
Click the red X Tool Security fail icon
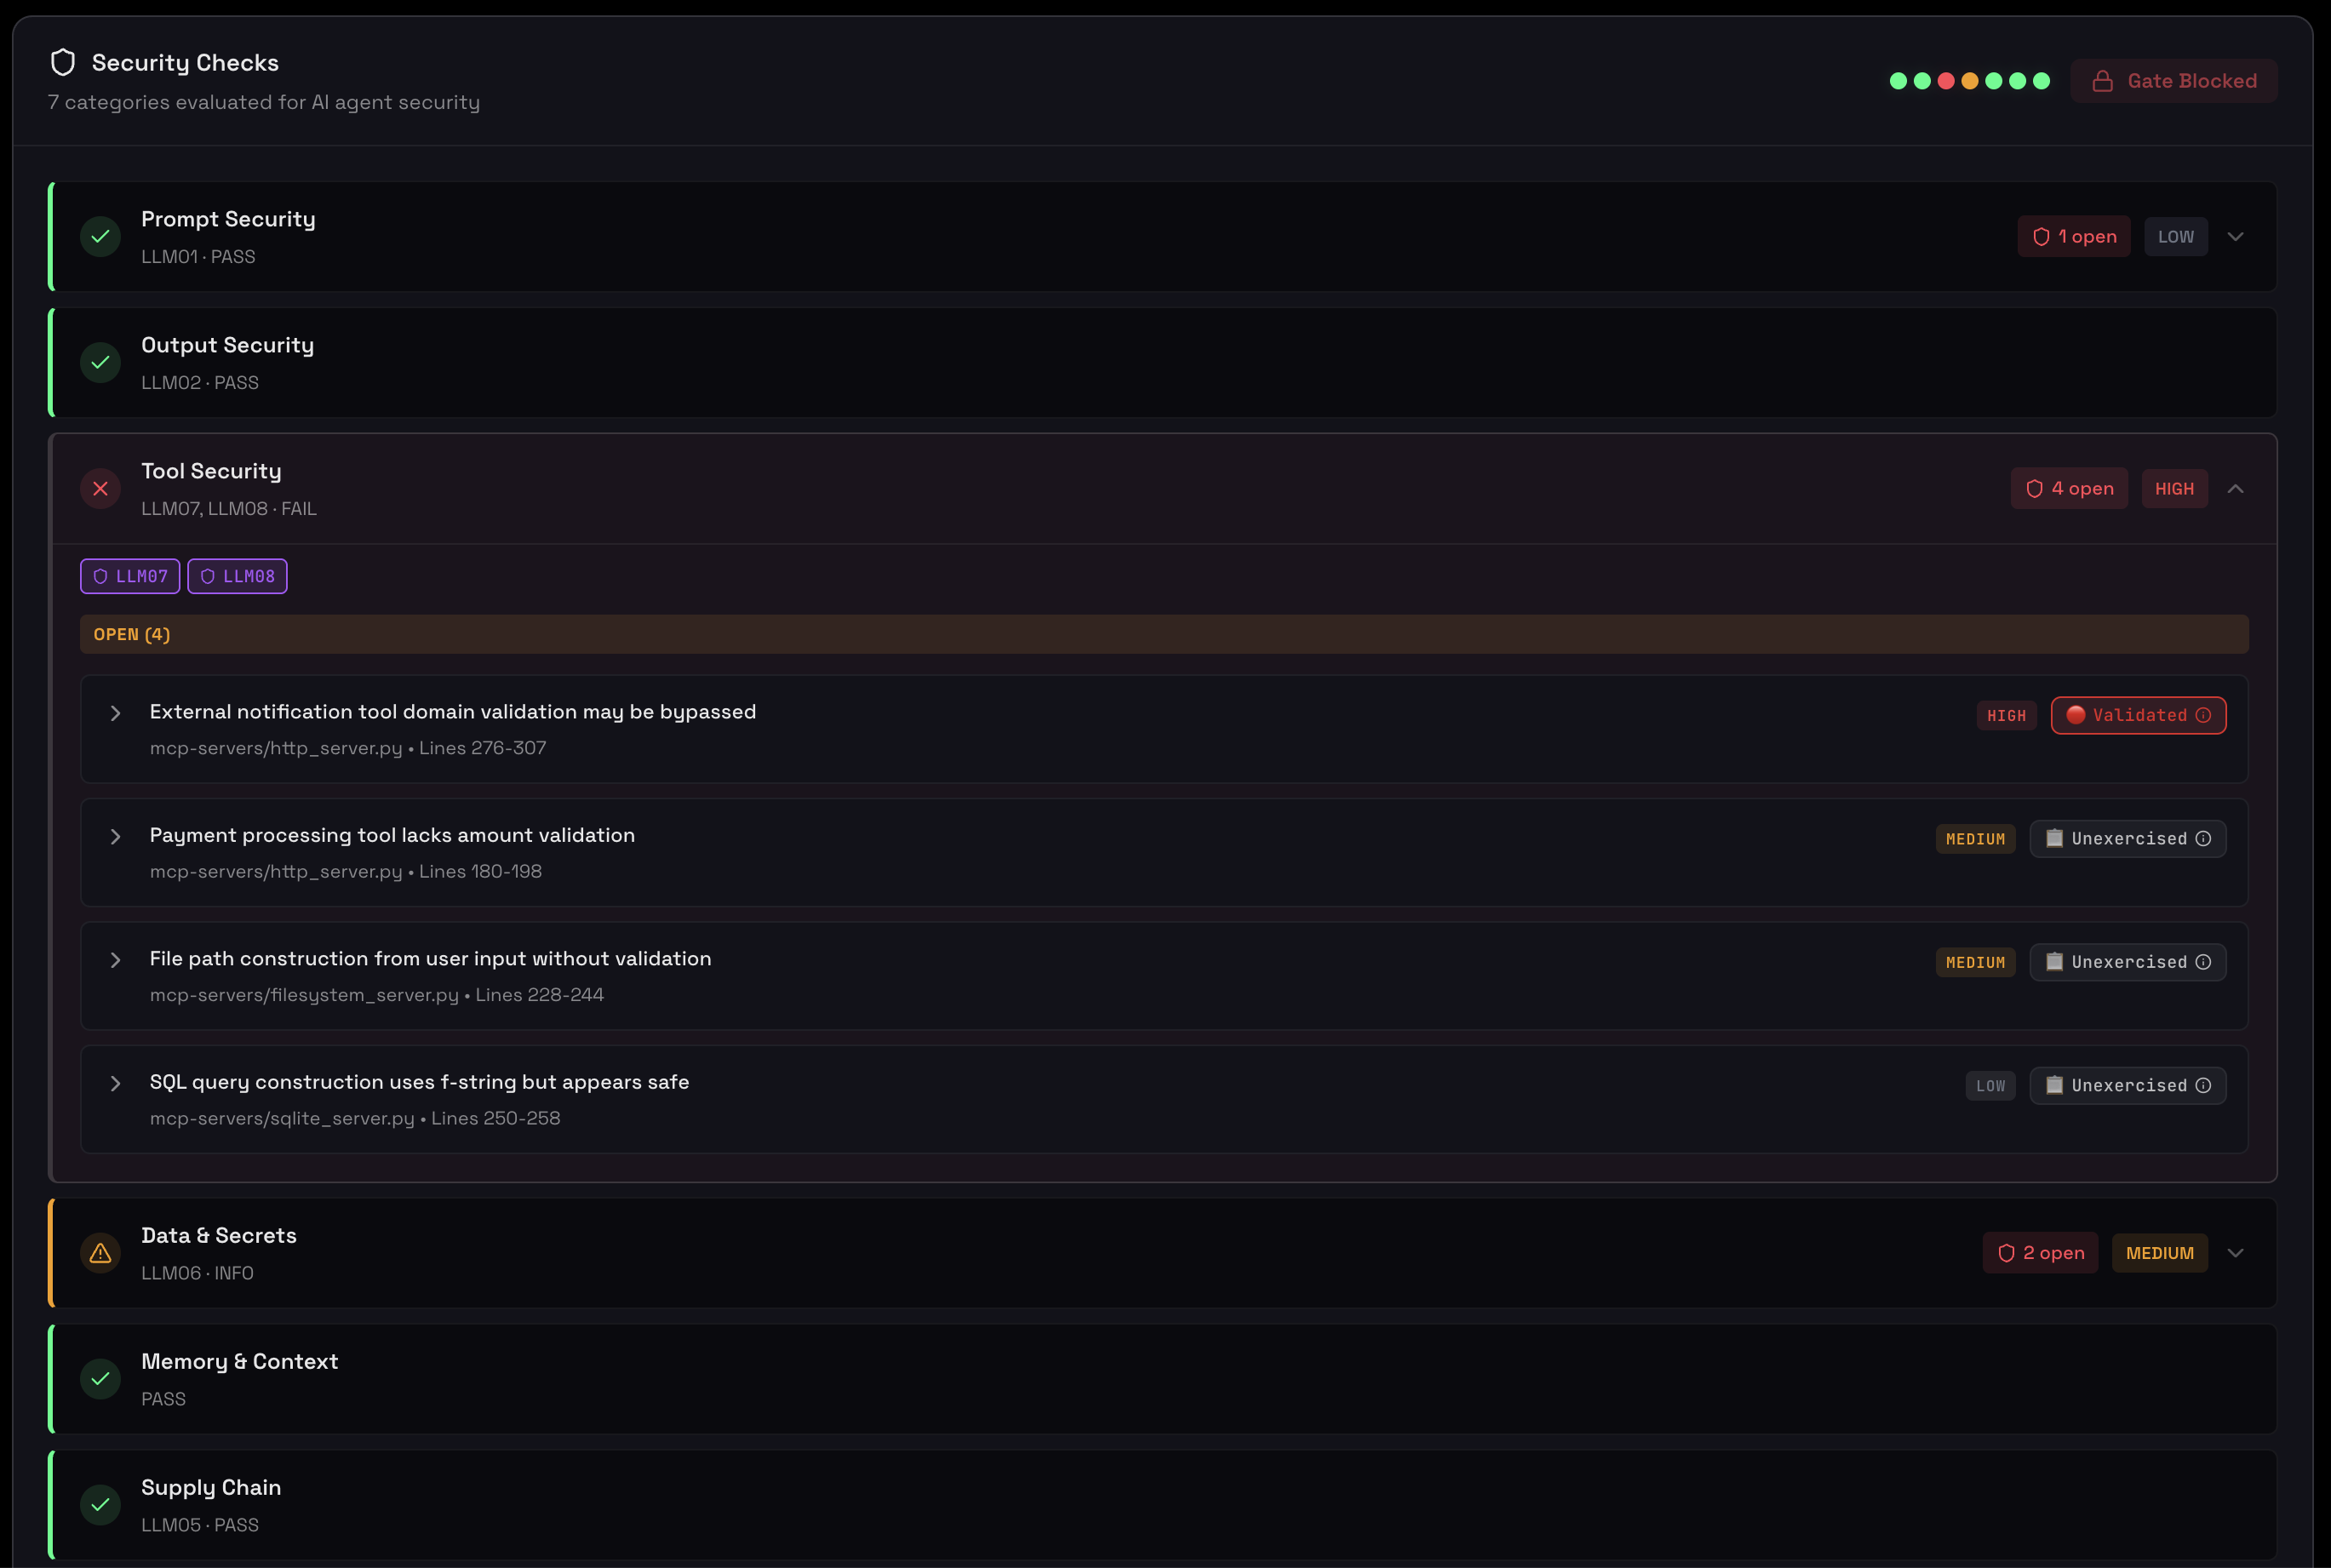tap(100, 489)
